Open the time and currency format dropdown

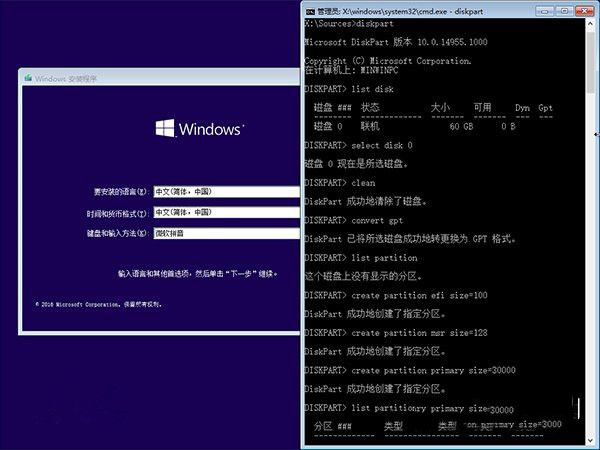pyautogui.click(x=227, y=212)
